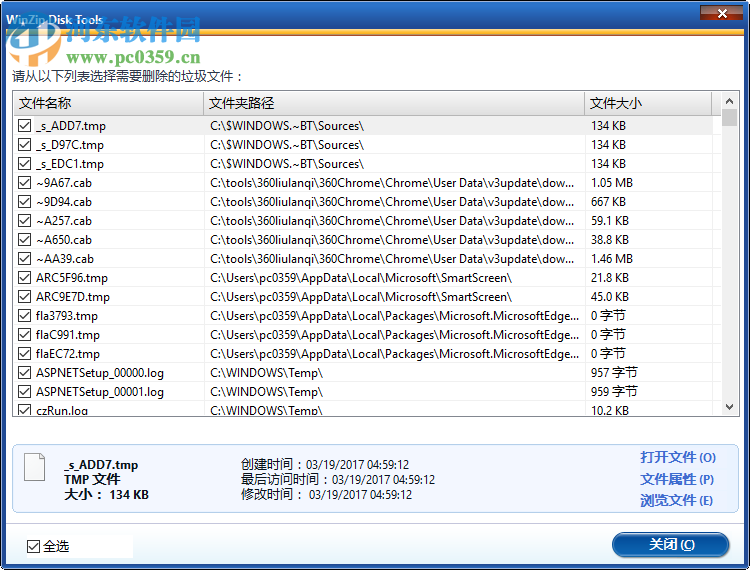Click the 38.8 KB size cell
Screen dimensions: 750x570
pos(610,240)
